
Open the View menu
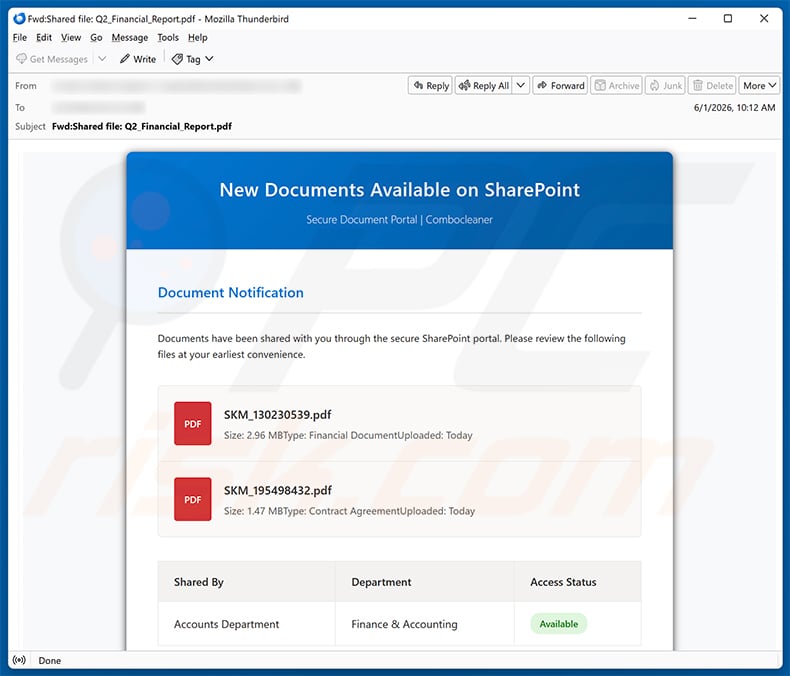tap(71, 37)
